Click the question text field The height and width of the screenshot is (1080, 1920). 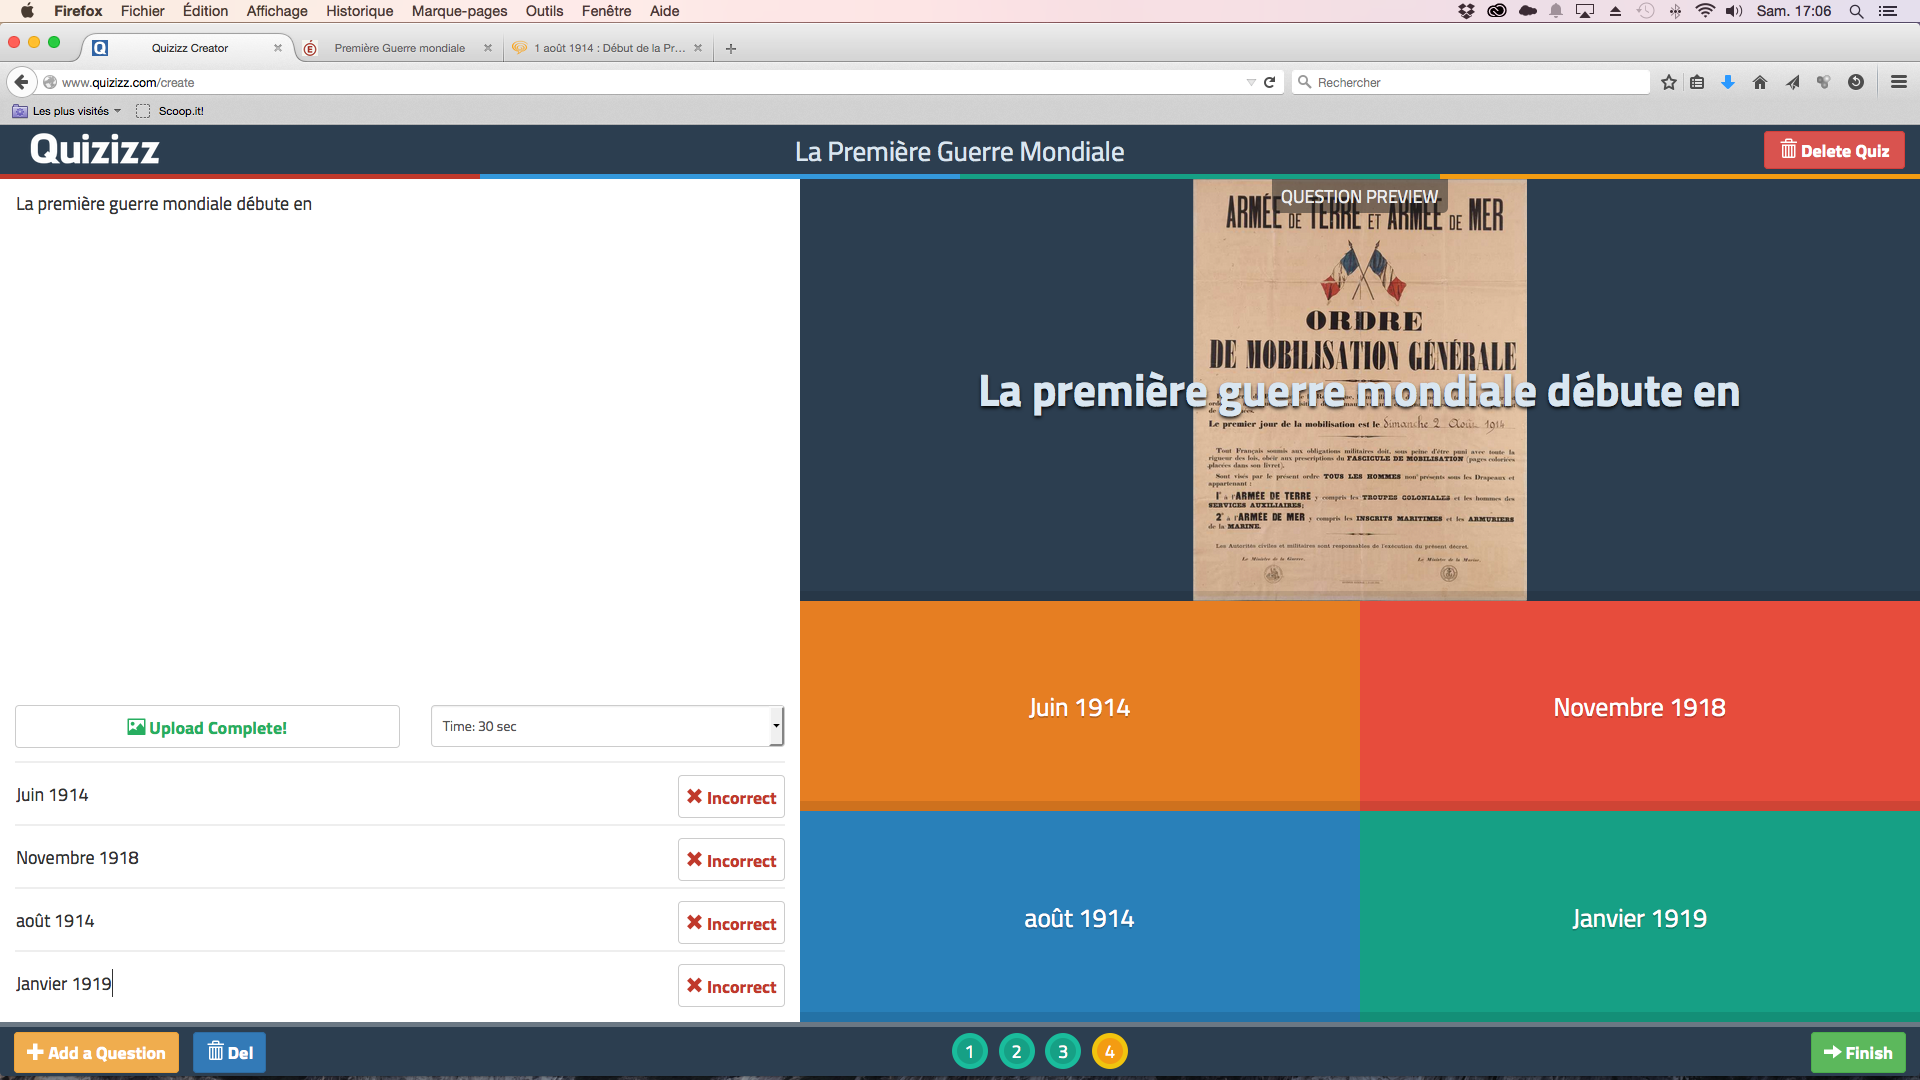[x=400, y=440]
